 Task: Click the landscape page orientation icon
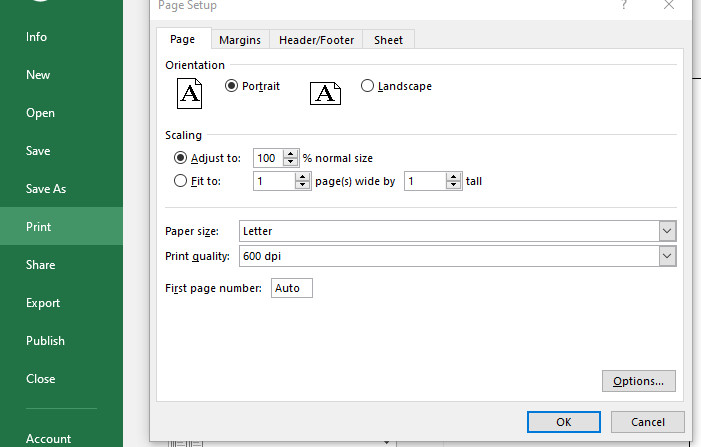325,93
